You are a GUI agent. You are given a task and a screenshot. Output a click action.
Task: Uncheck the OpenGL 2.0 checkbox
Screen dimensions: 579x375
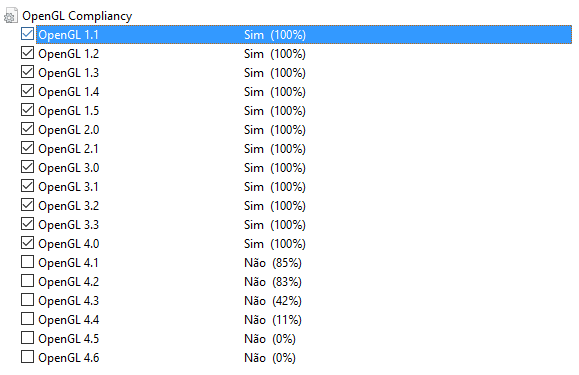[x=27, y=129]
